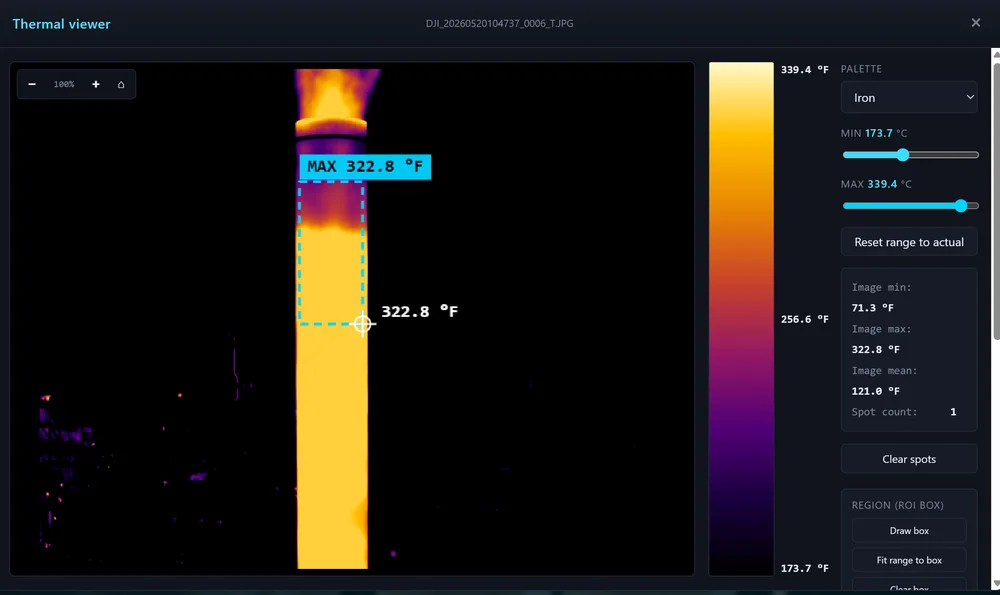Click the scrollbar down arrow
This screenshot has height=595, width=1000.
[996, 584]
